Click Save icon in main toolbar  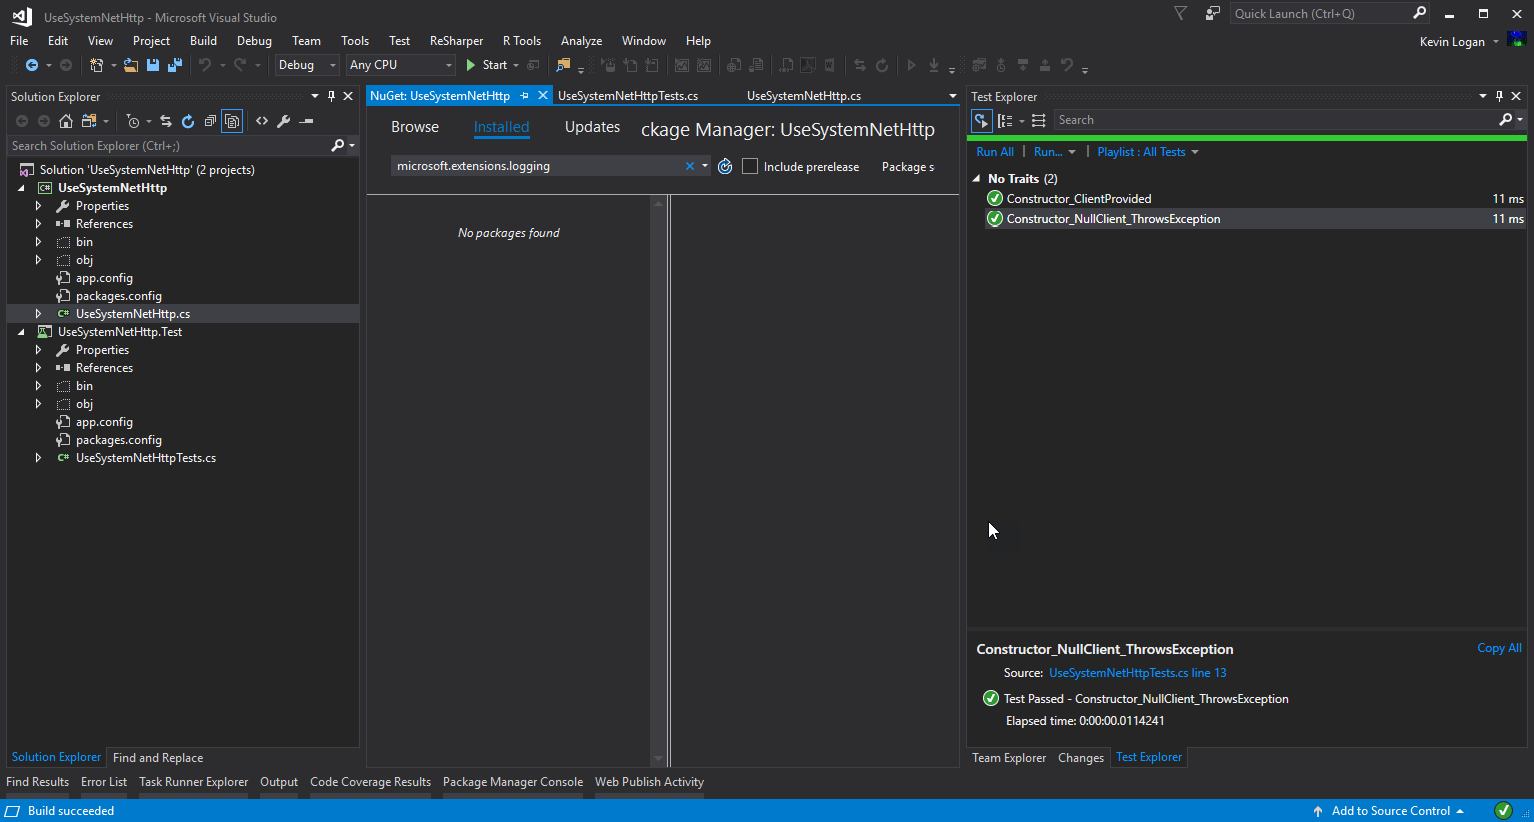click(x=153, y=65)
